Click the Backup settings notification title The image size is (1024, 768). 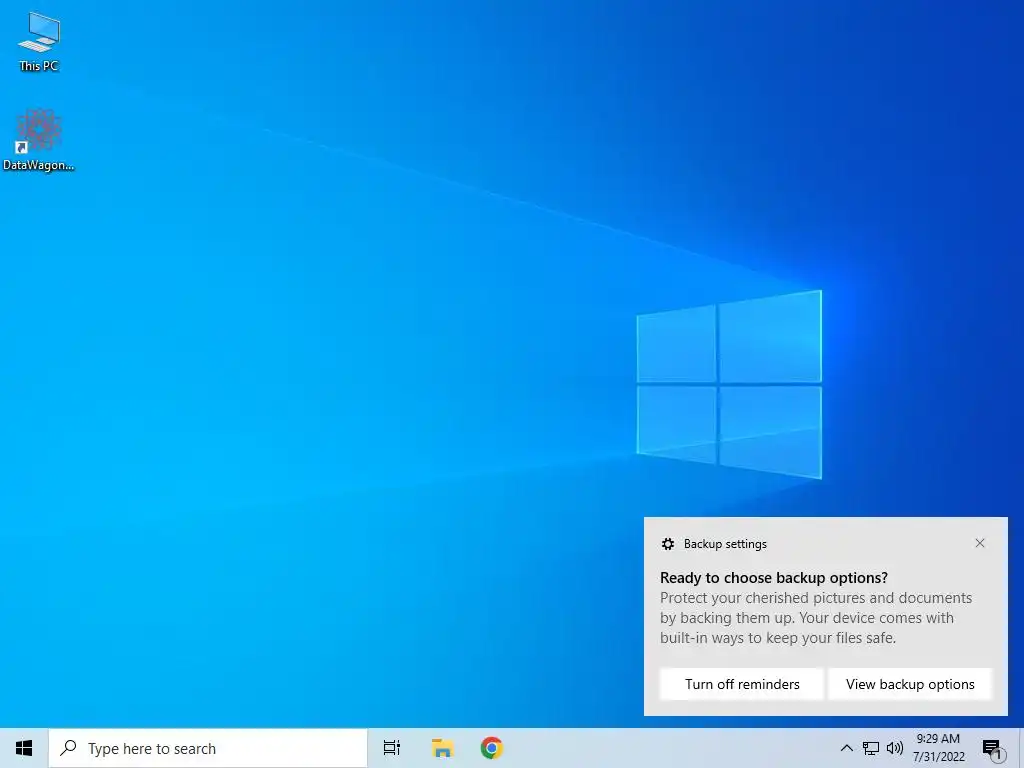tap(725, 544)
